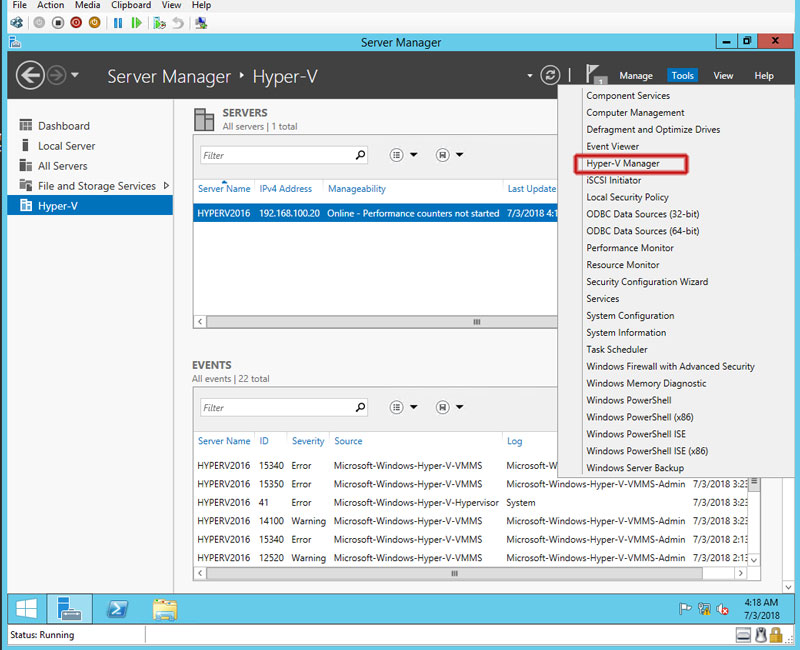This screenshot has height=650, width=800.
Task: Open File Explorer from the taskbar
Action: click(165, 609)
